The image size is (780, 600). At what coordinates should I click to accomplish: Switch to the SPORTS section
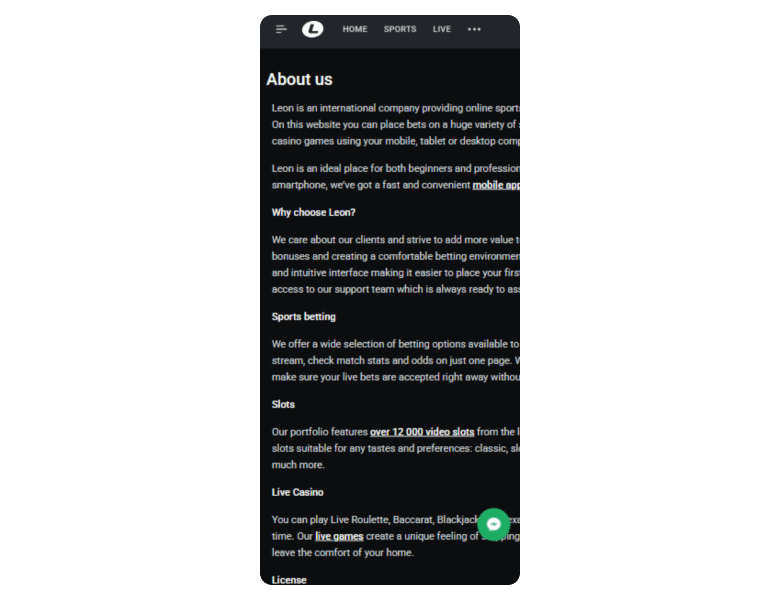point(400,30)
